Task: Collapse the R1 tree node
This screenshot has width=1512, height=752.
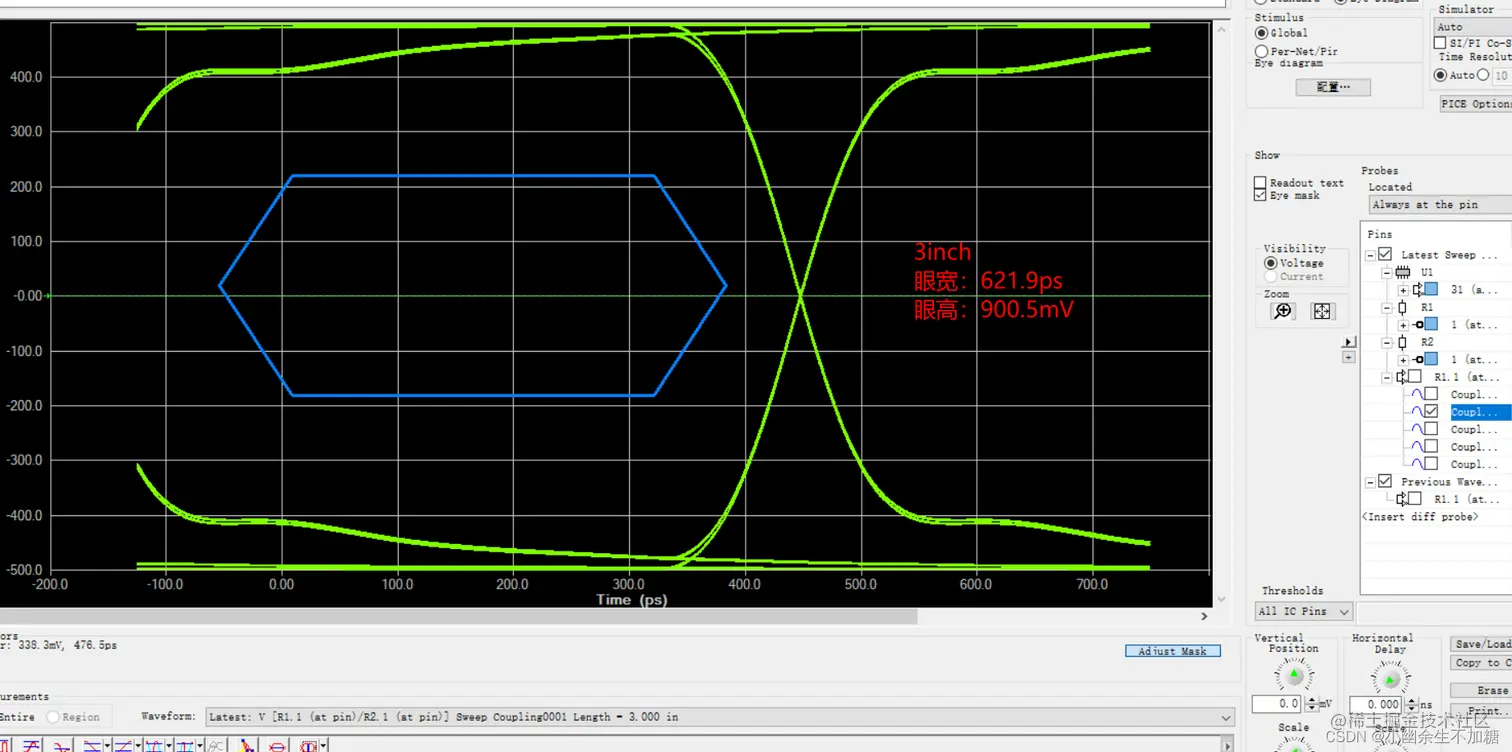Action: pos(1387,307)
